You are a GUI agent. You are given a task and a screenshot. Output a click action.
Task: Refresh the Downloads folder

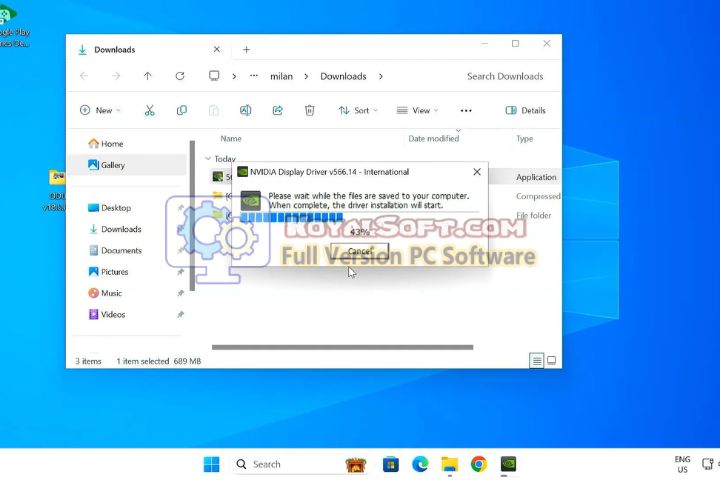(x=180, y=76)
